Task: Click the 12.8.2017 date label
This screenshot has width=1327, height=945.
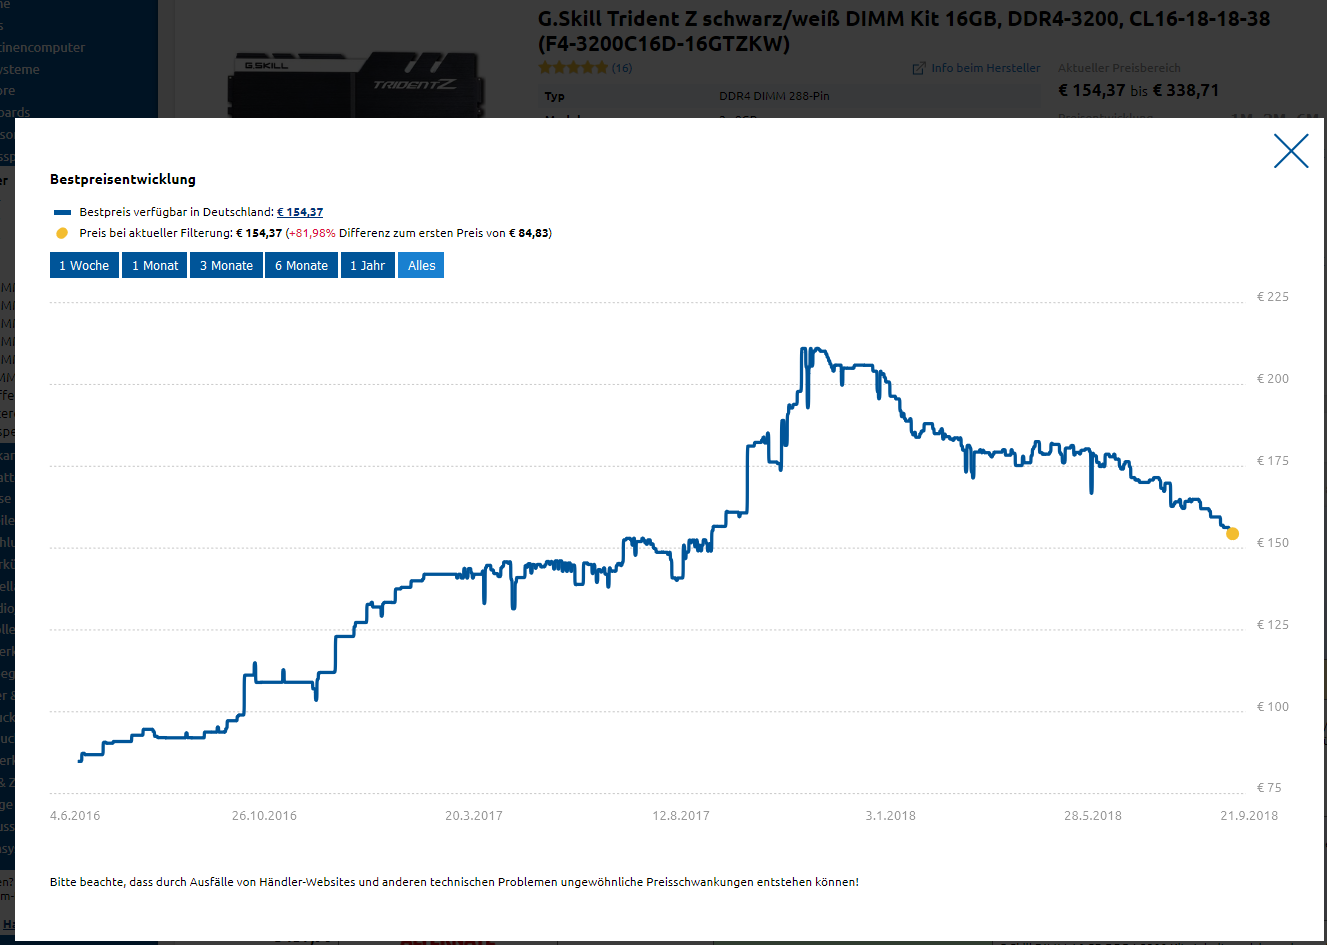Action: pyautogui.click(x=681, y=816)
